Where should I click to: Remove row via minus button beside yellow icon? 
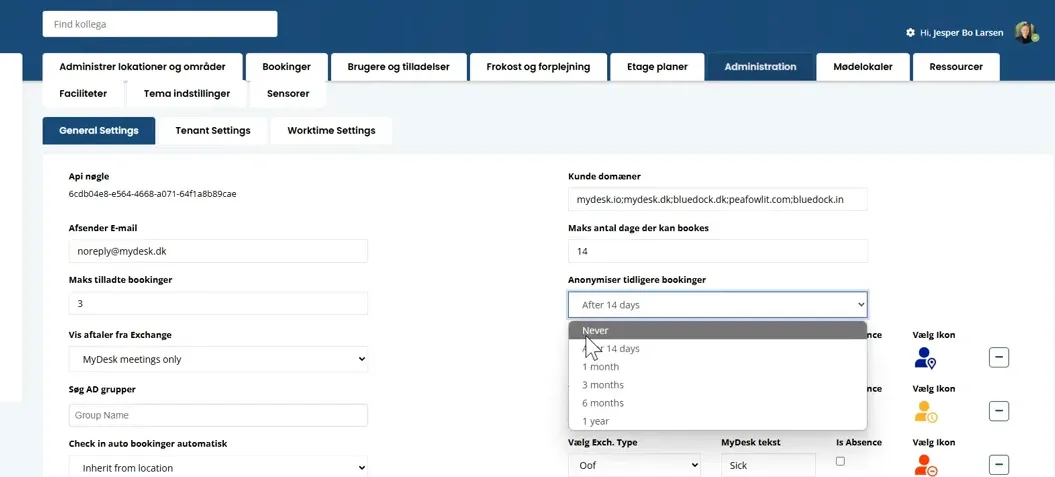(x=998, y=410)
